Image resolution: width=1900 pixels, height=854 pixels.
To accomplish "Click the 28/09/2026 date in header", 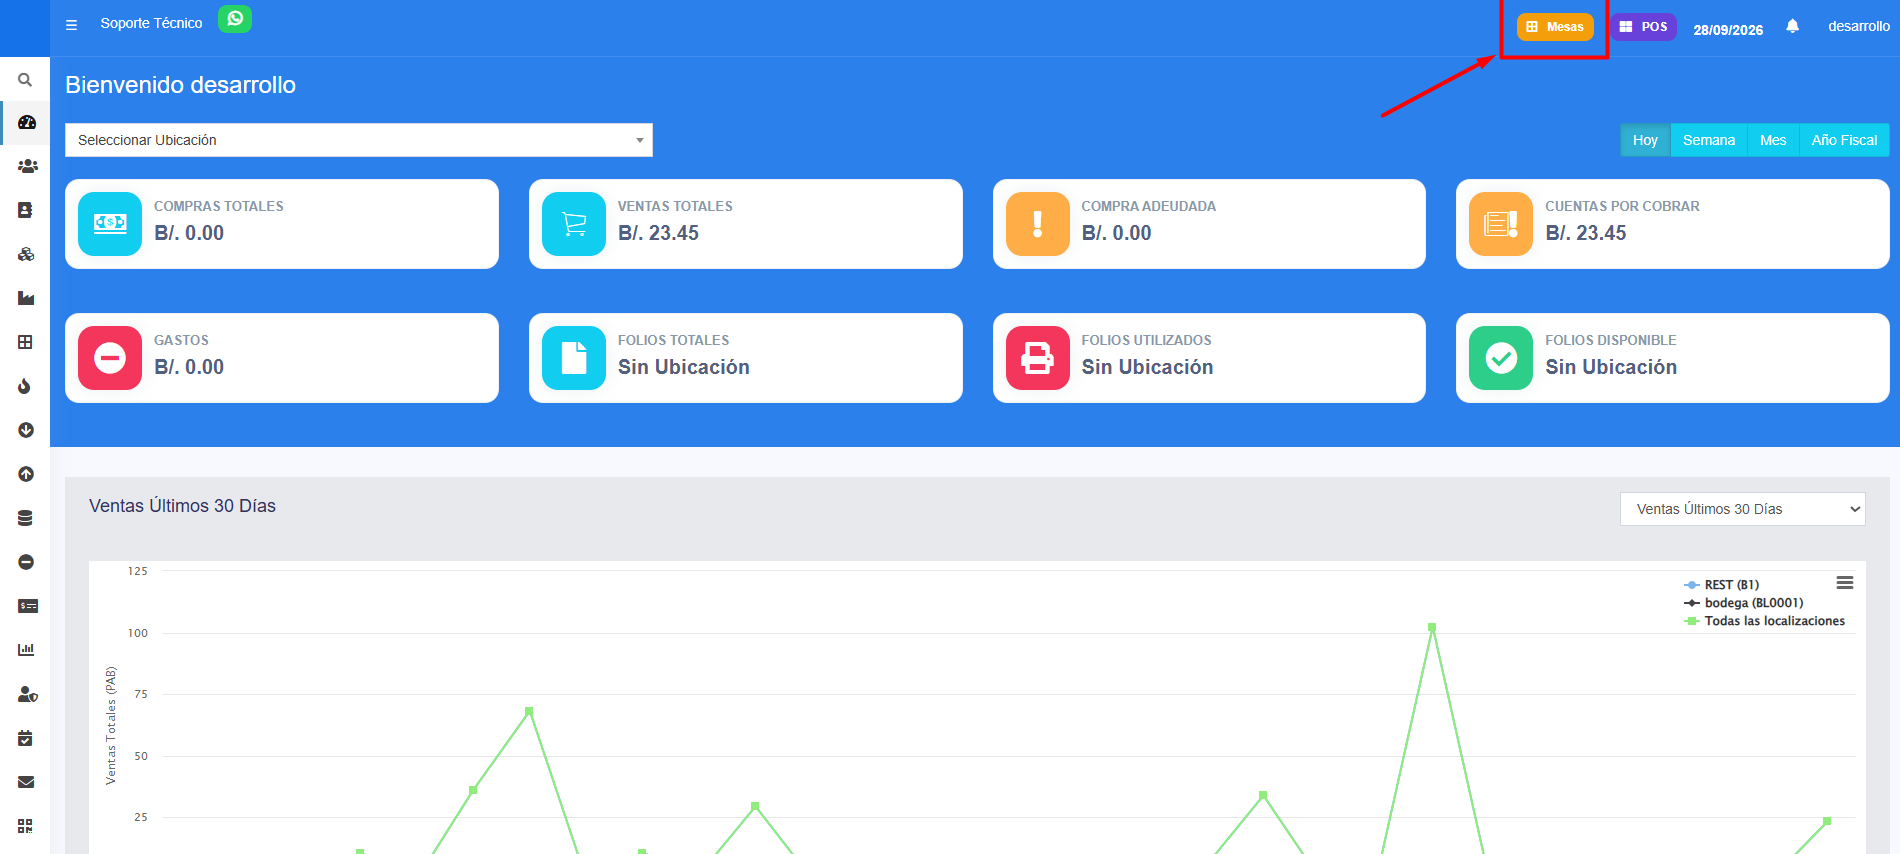I will click(x=1728, y=30).
